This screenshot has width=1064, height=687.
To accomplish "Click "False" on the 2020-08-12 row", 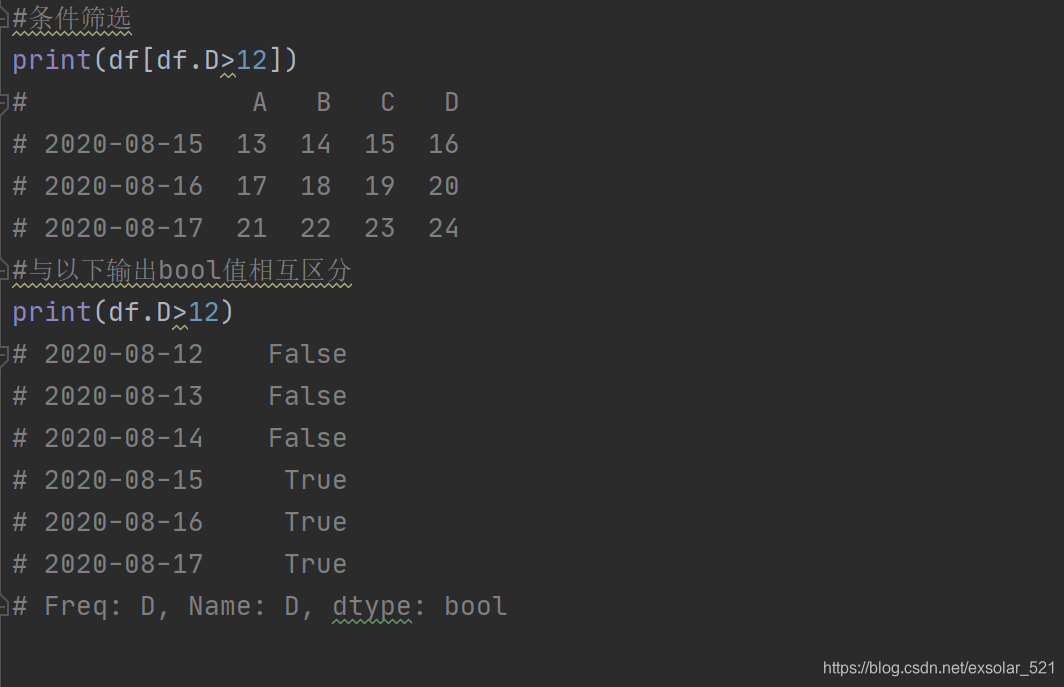I will coord(307,354).
